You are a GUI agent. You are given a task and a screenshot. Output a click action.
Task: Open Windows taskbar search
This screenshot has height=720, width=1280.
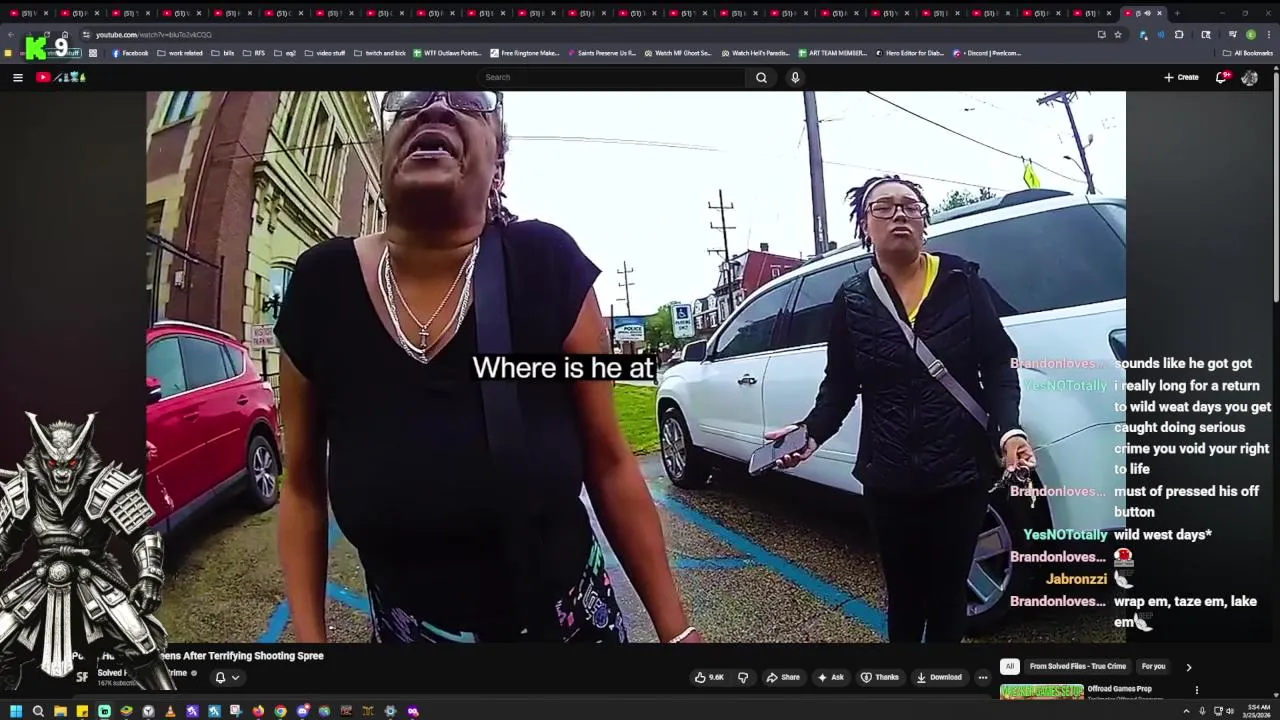[x=38, y=711]
